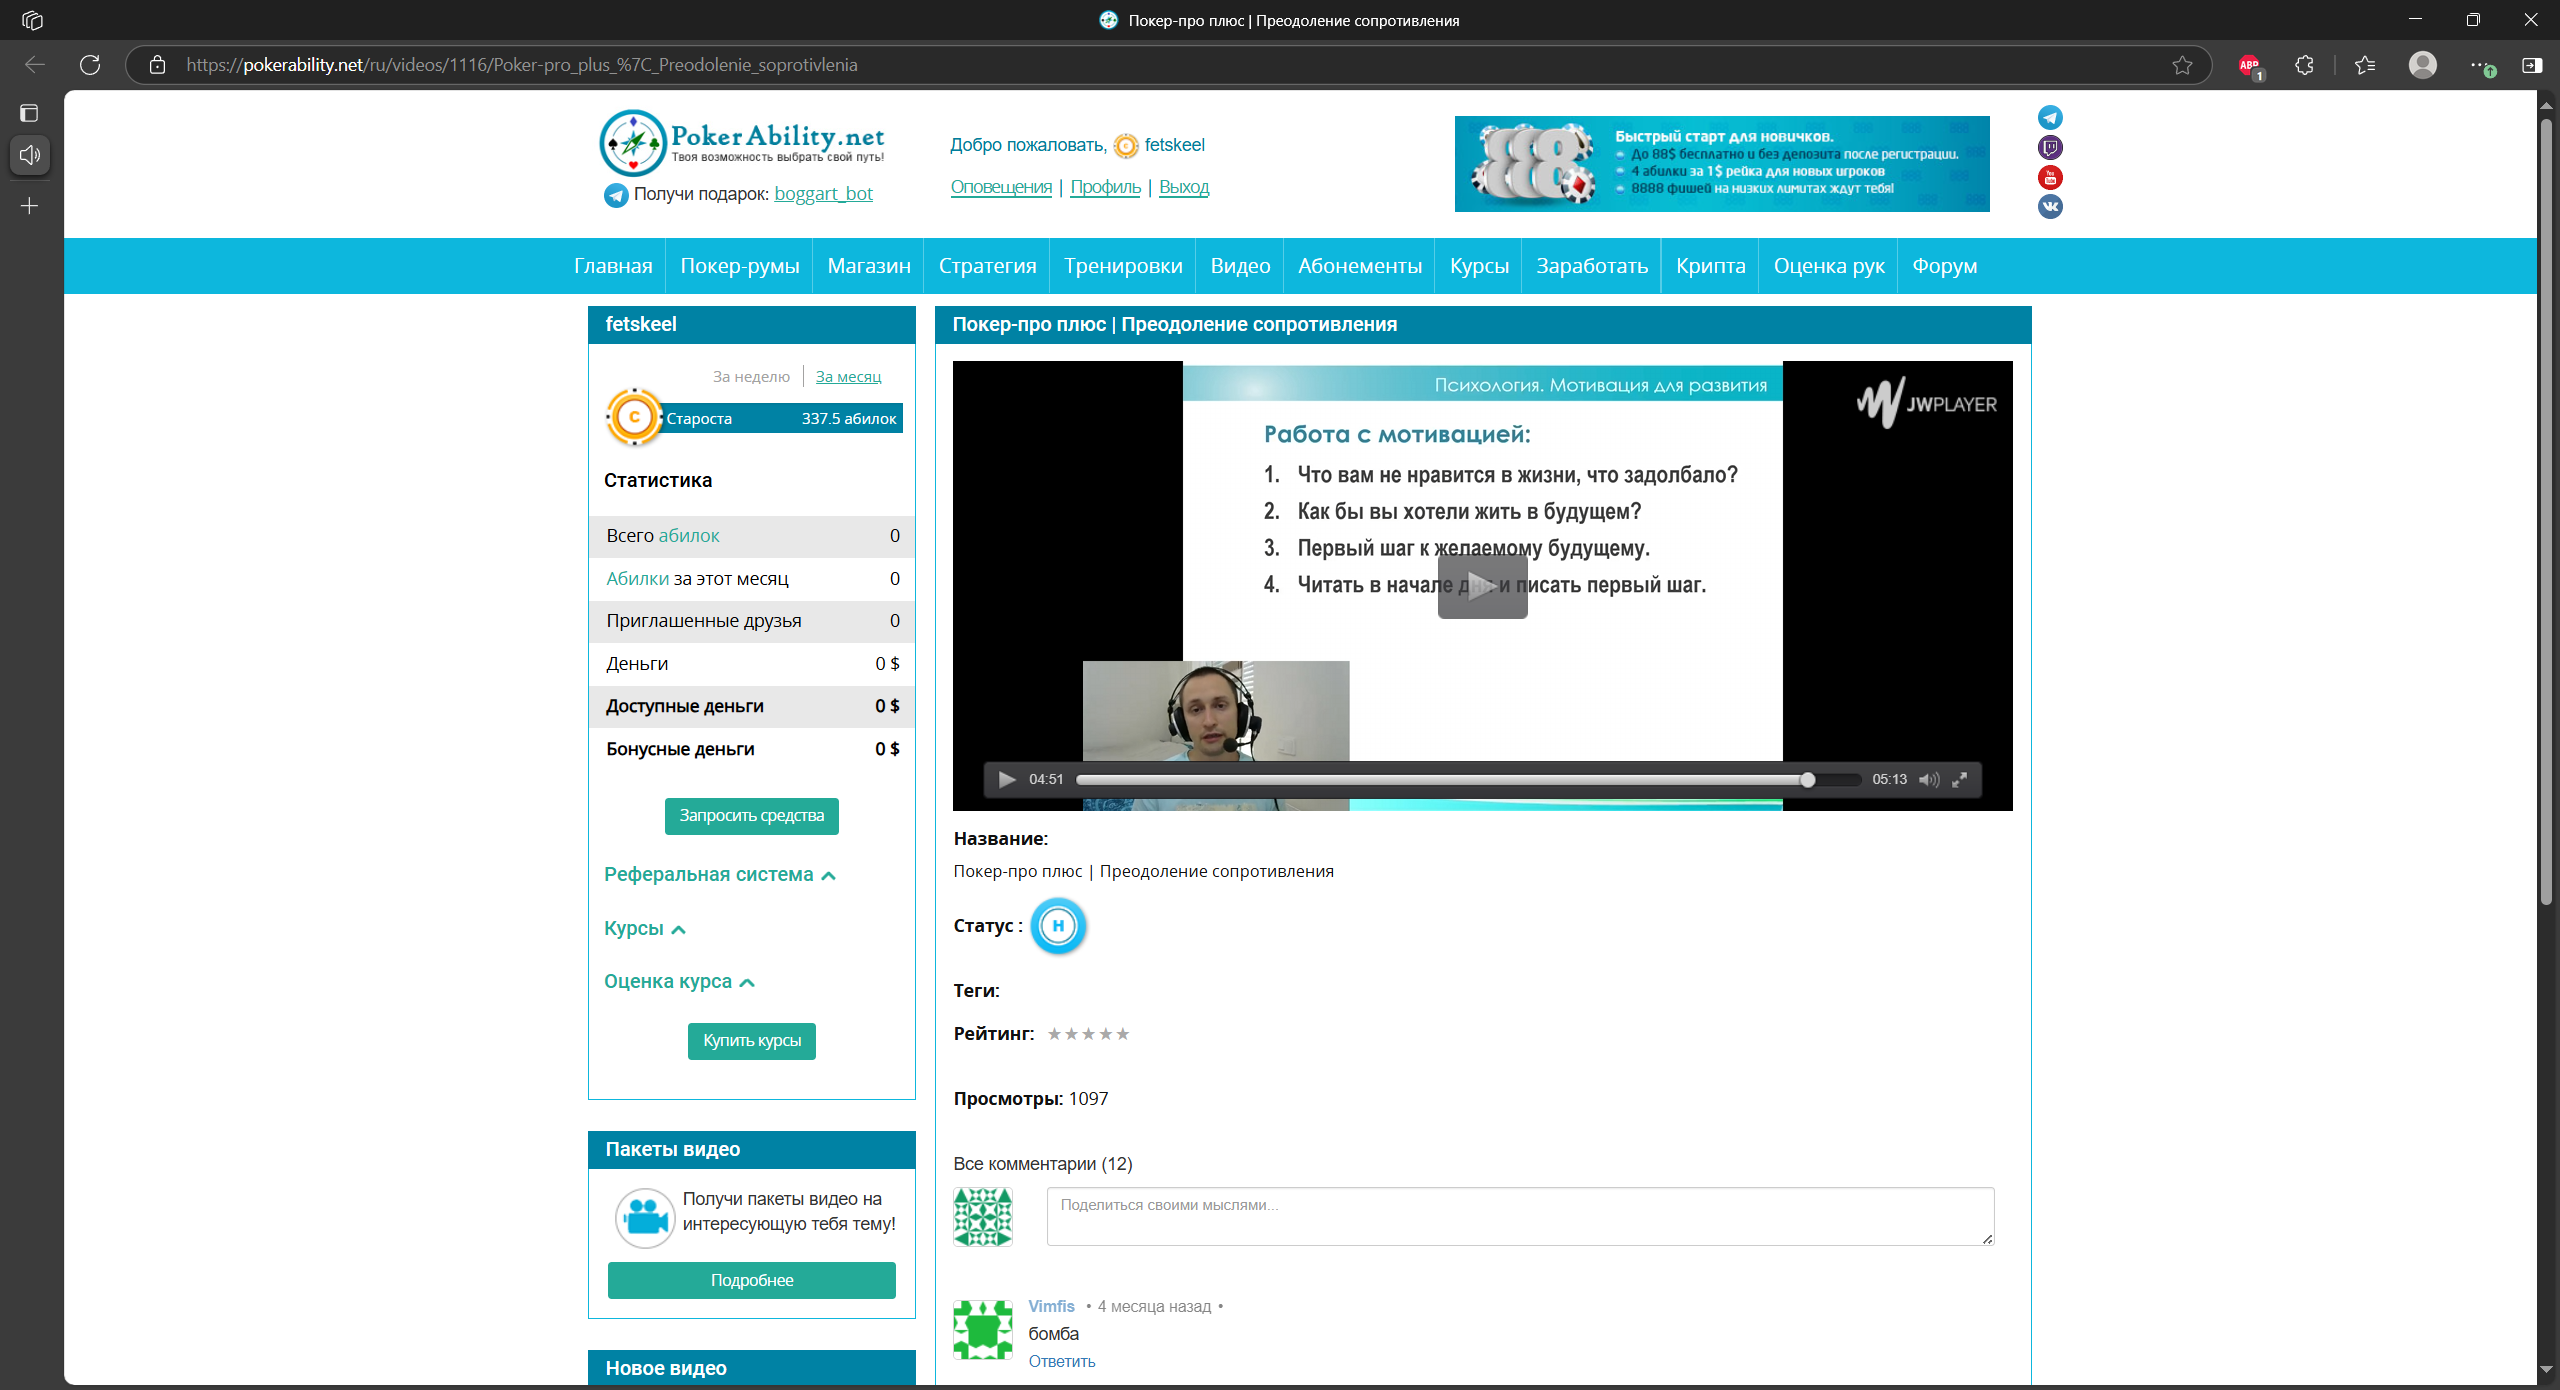Click the page vertical scrollbar
This screenshot has height=1390, width=2560.
coord(2546,510)
